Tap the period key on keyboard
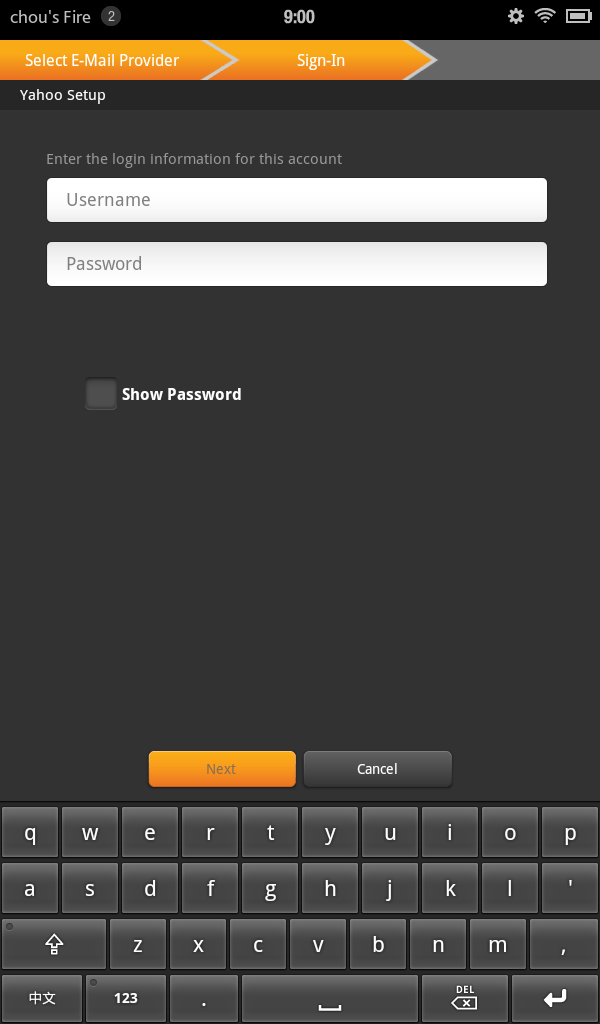This screenshot has width=600, height=1024. point(204,999)
